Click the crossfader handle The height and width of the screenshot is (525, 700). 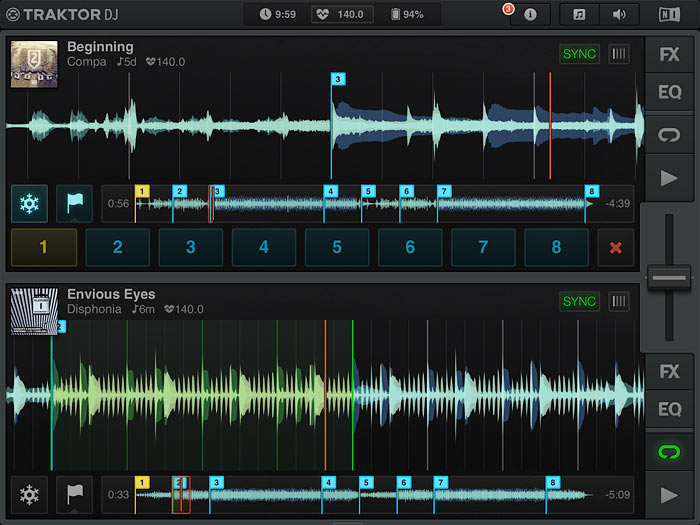(669, 277)
